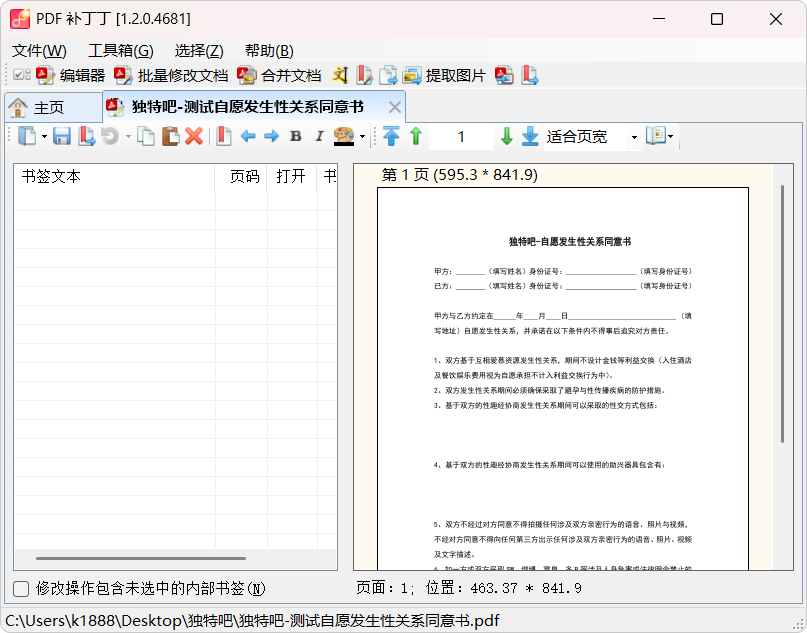This screenshot has height=633, width=807.
Task: Click the file path in the status bar
Action: pyautogui.click(x=252, y=620)
